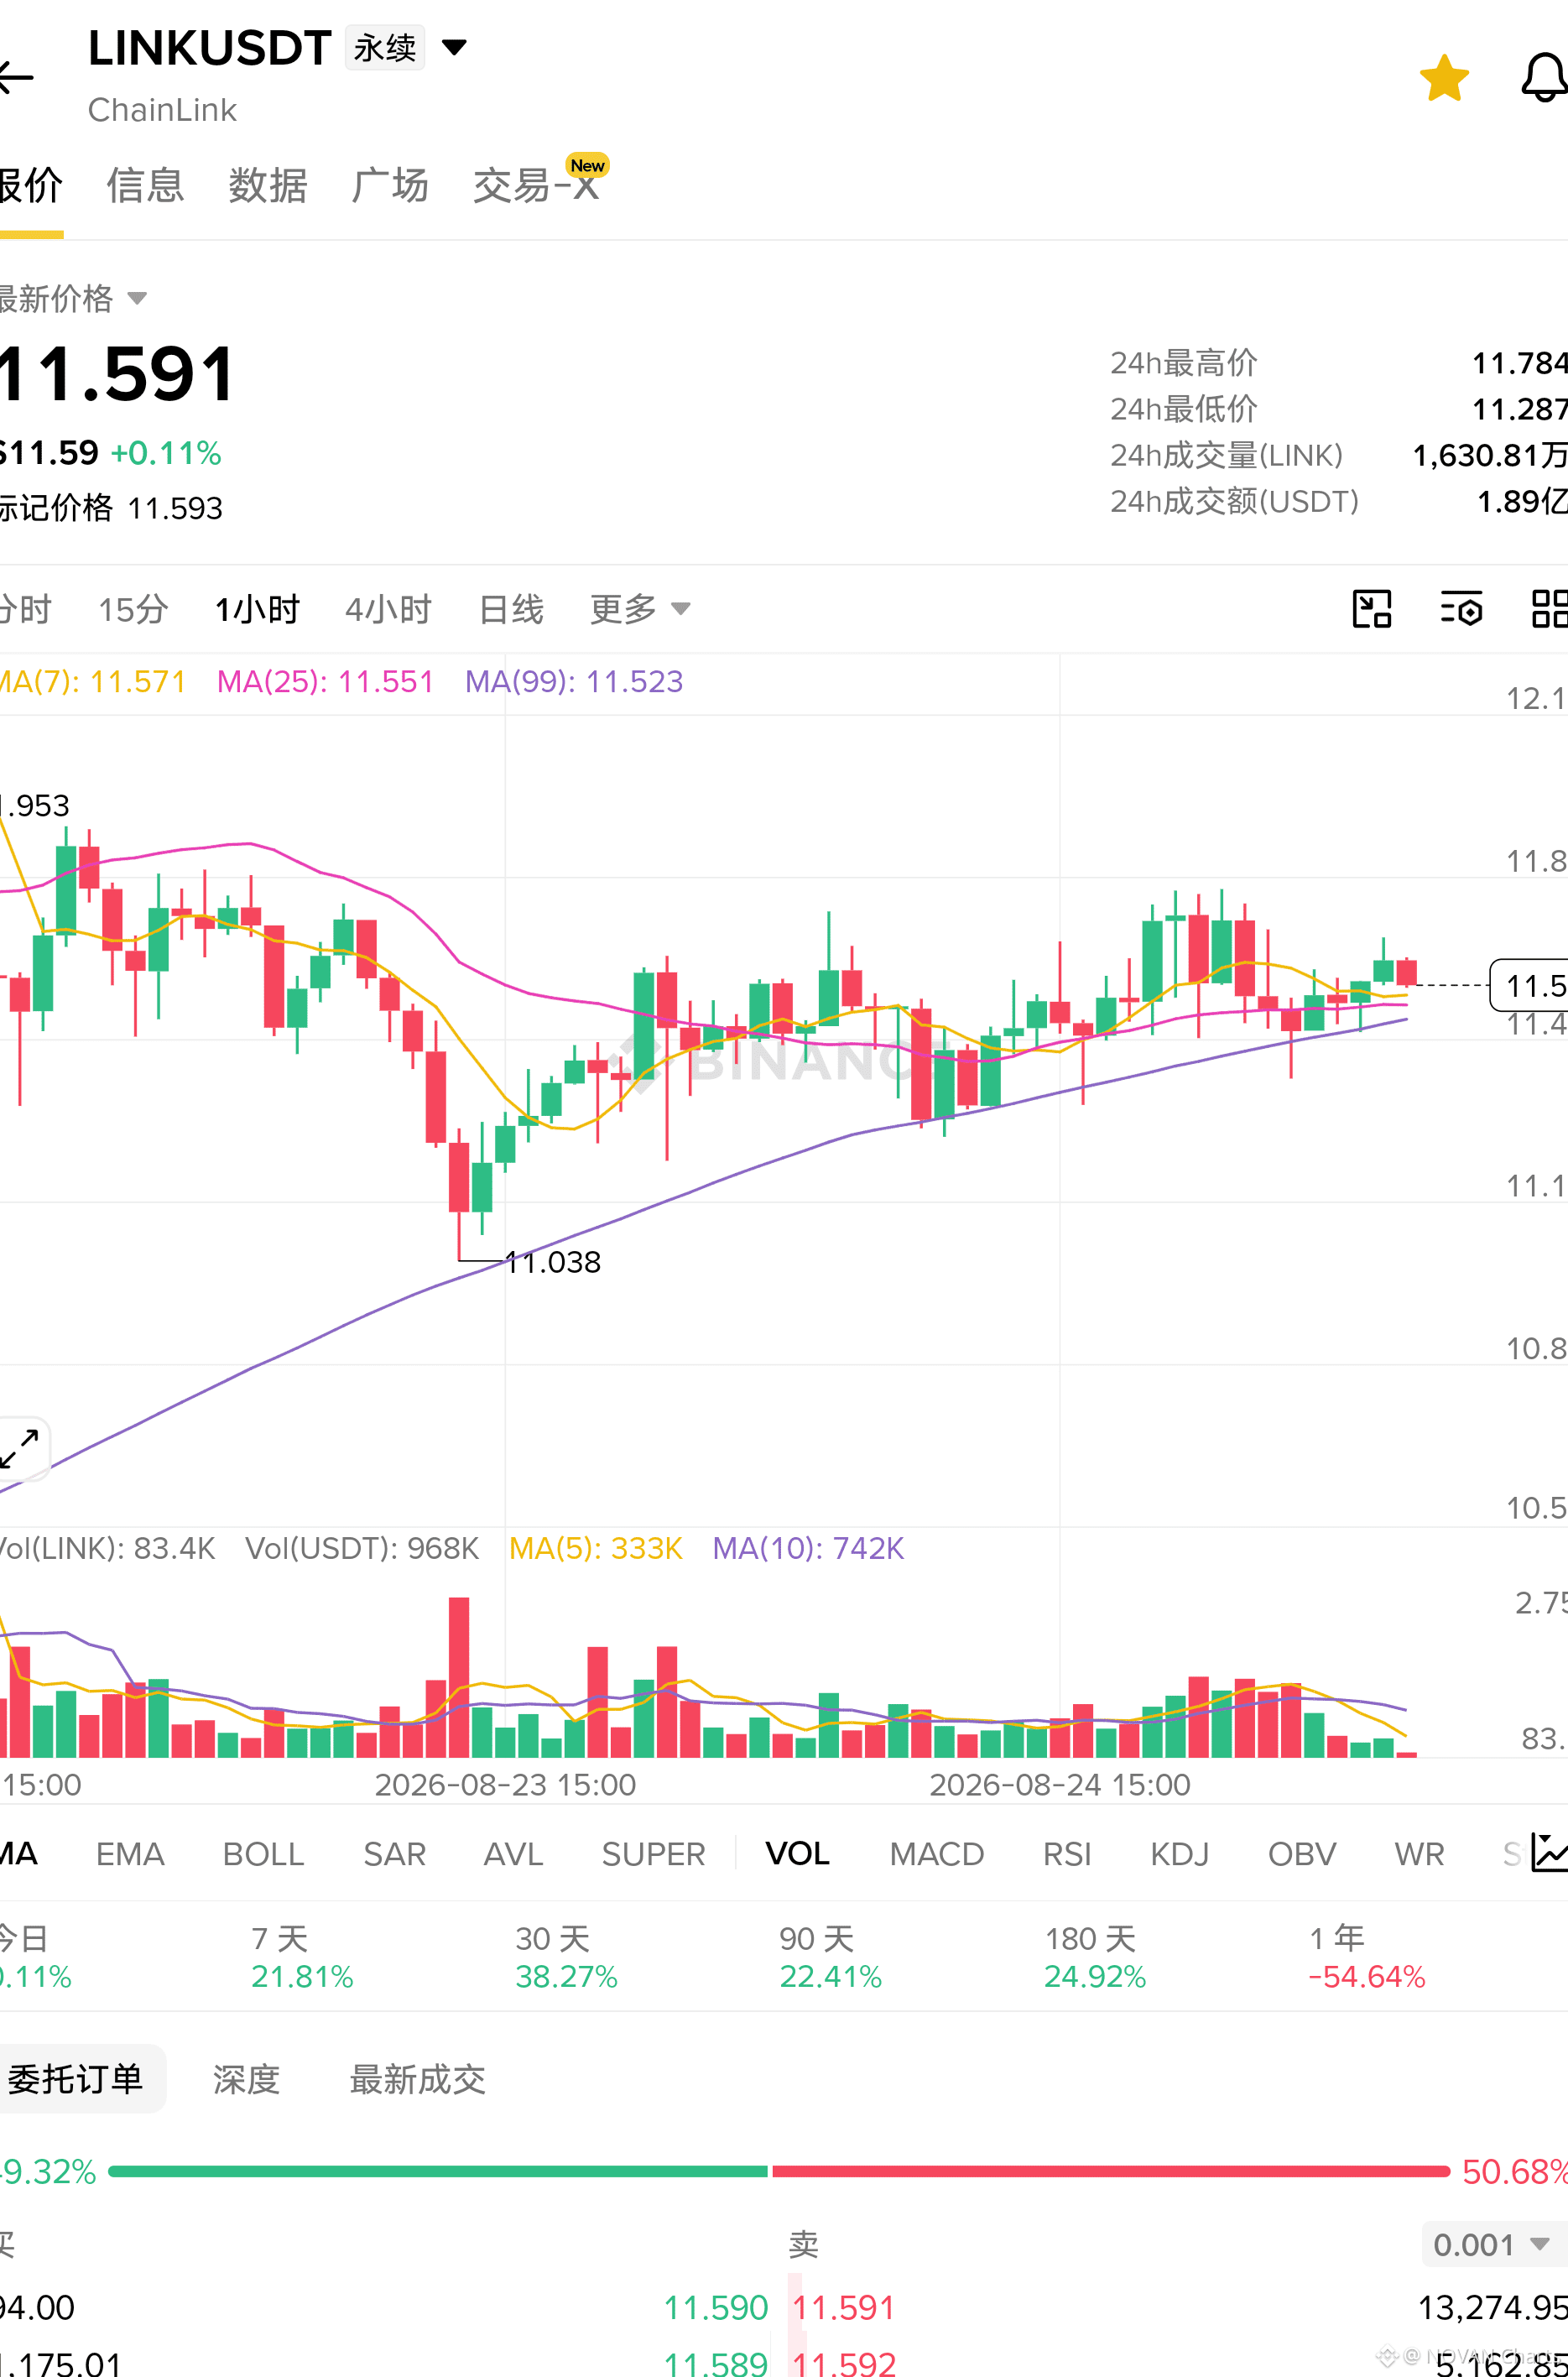Tap the 1 年 -54.64% change
The image size is (1568, 2377).
click(1367, 1958)
